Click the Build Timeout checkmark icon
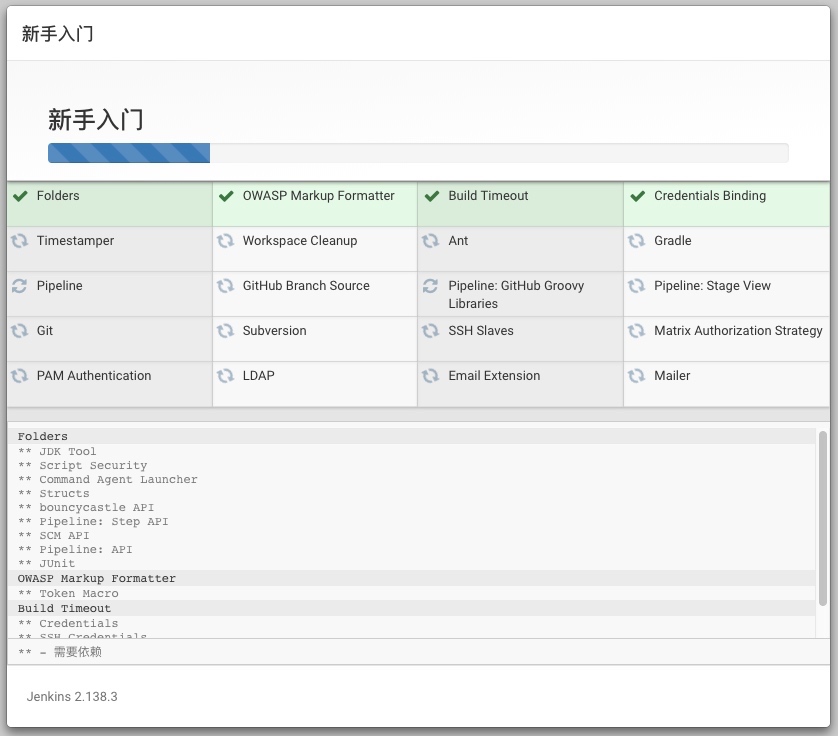 tap(431, 196)
